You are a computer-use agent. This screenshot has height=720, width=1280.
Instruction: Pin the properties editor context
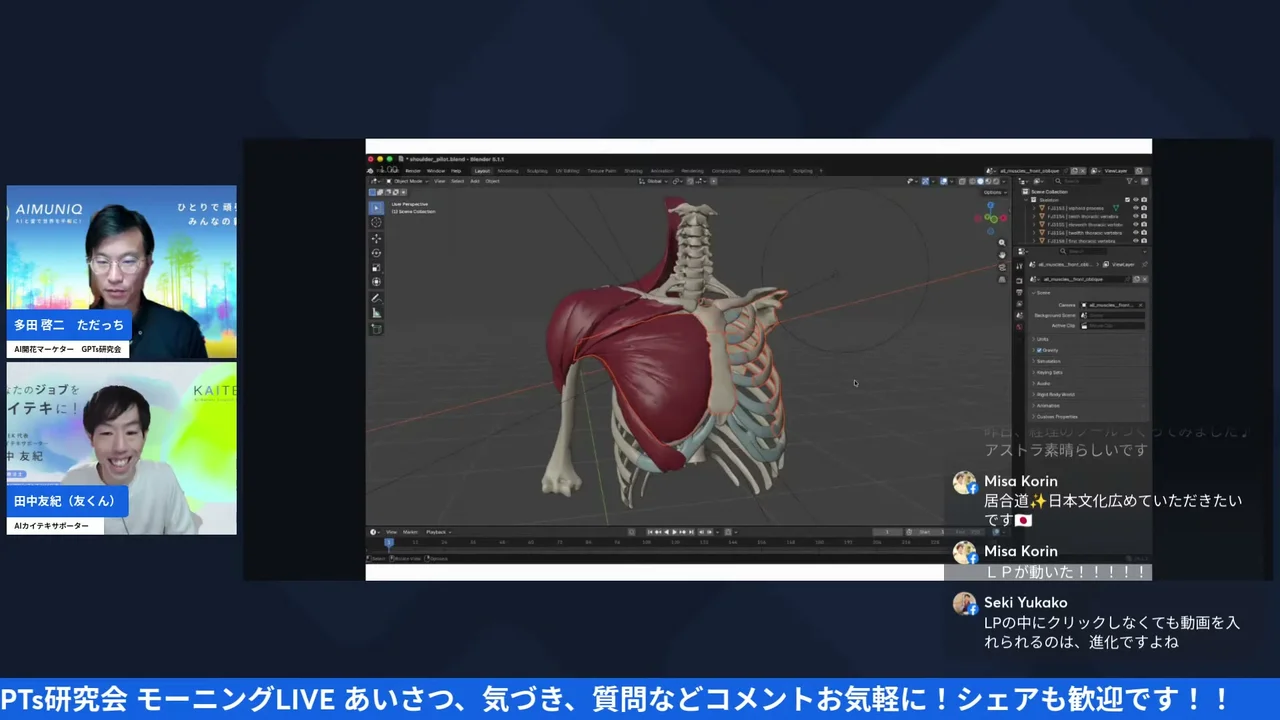point(1145,264)
